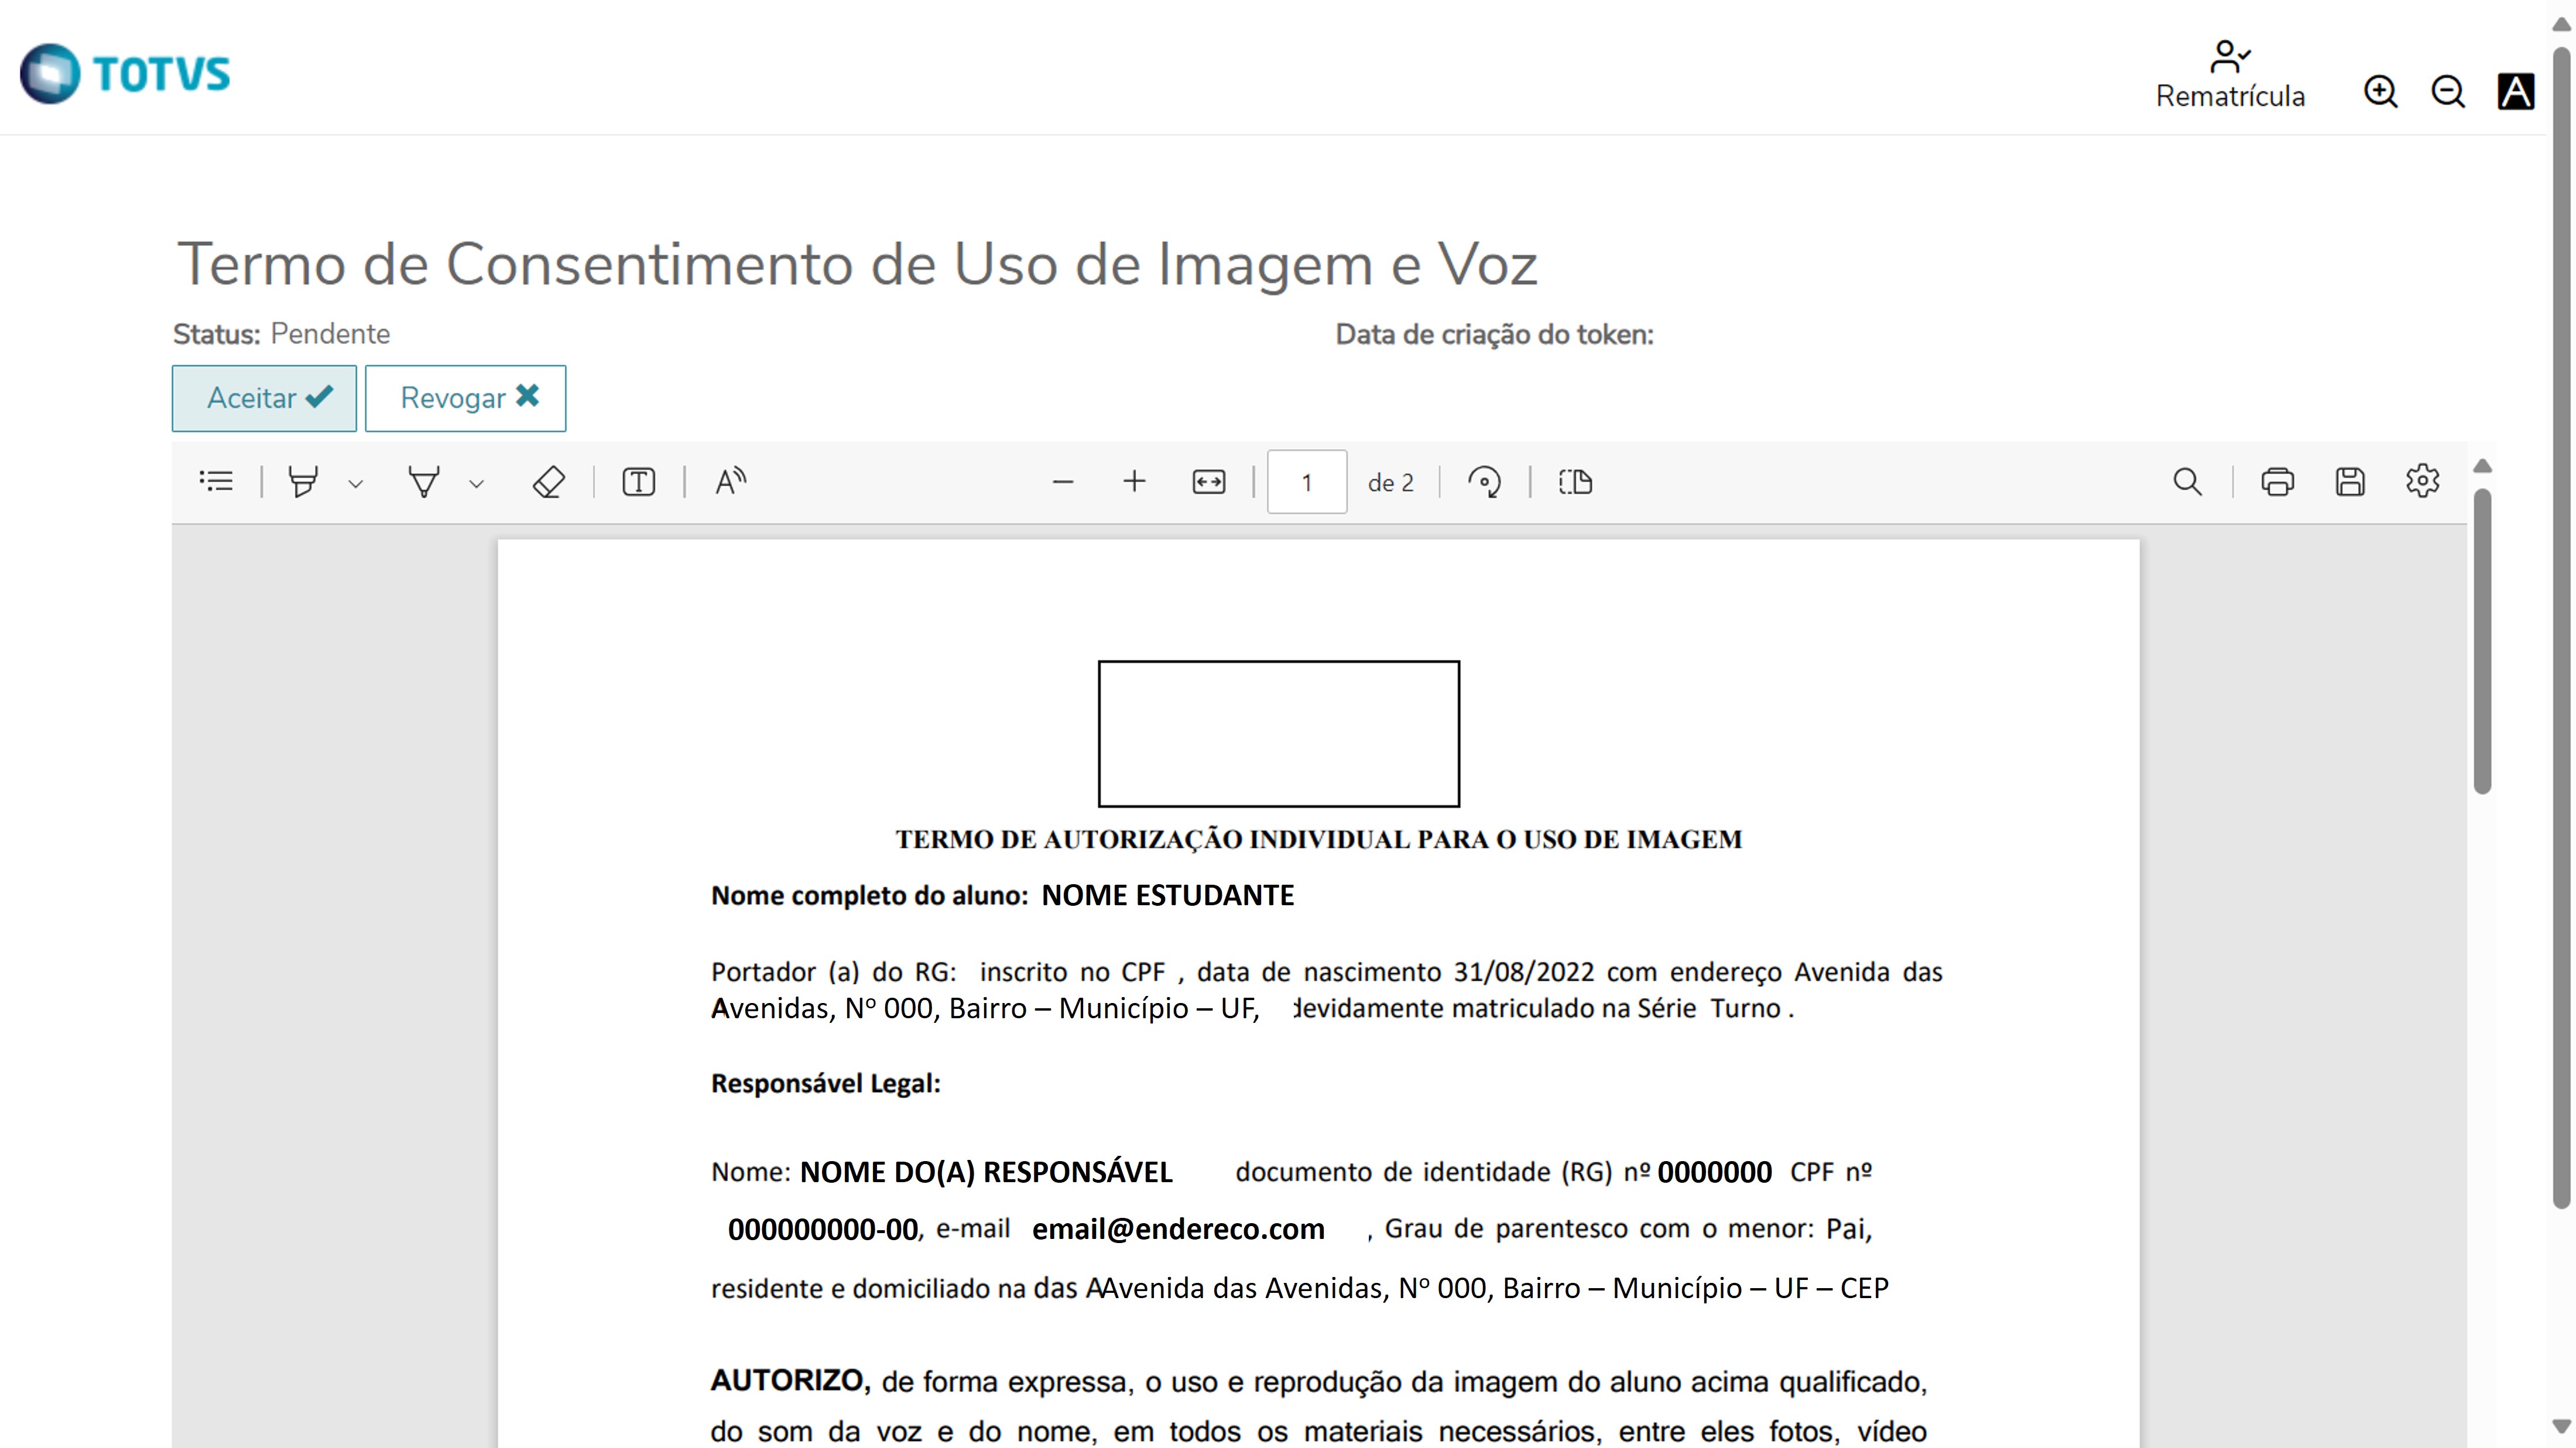Toggle fit to width in PDF toolbar

coord(1208,482)
